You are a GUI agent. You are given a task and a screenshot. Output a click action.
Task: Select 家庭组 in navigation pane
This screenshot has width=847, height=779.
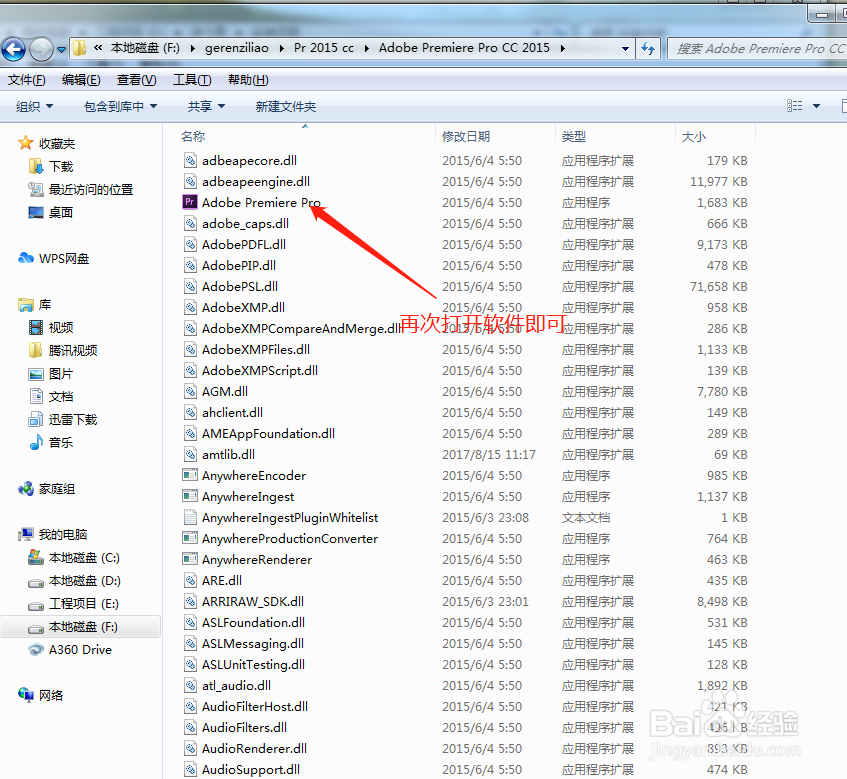coord(56,489)
